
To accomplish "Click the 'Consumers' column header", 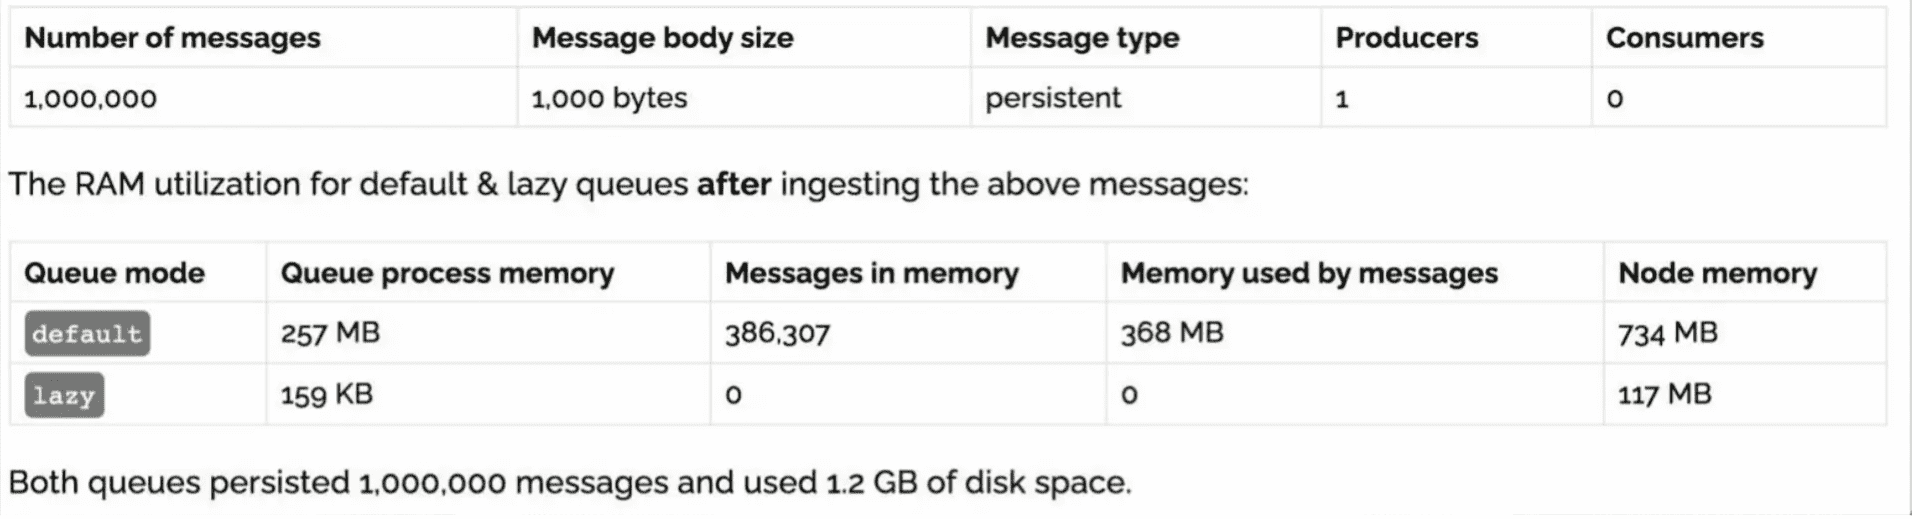I will [x=1684, y=38].
